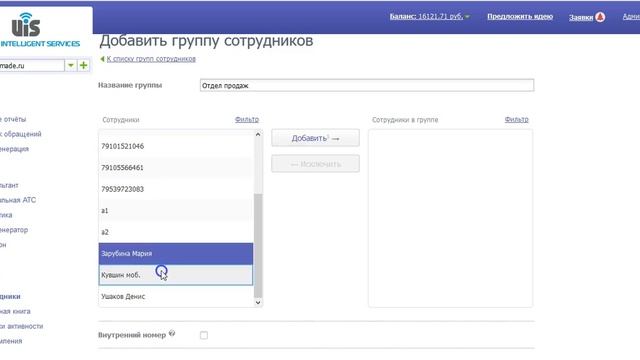
Task: Select the a1 entry in employee list
Action: (176, 211)
